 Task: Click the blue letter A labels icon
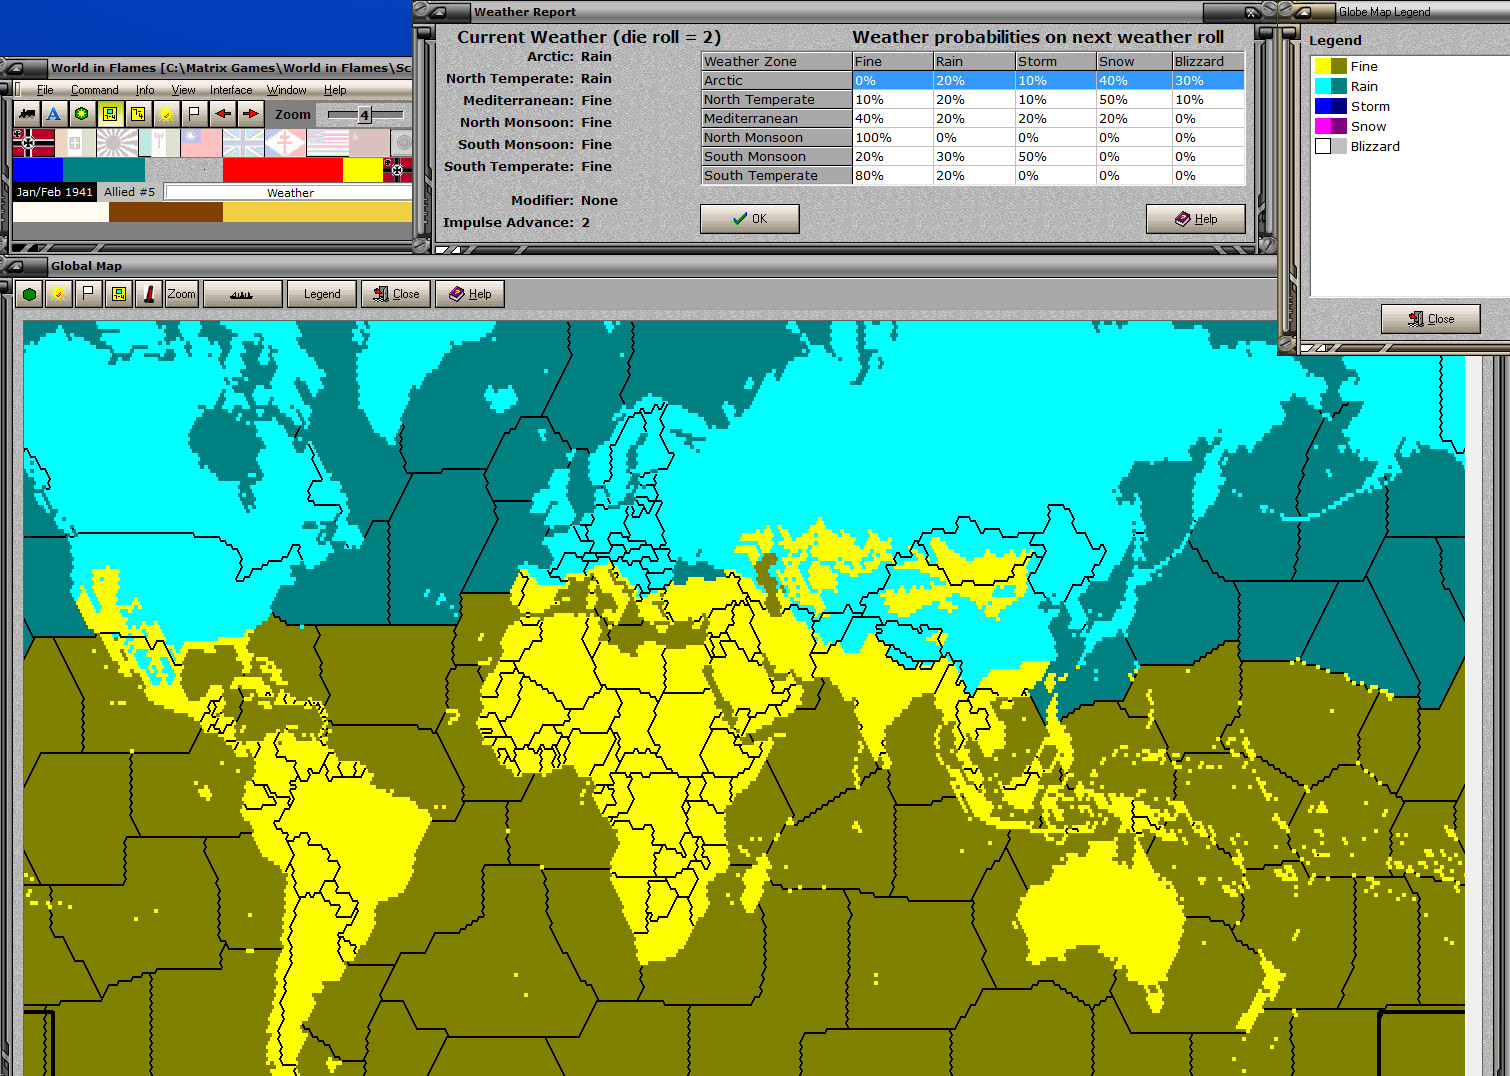(54, 113)
